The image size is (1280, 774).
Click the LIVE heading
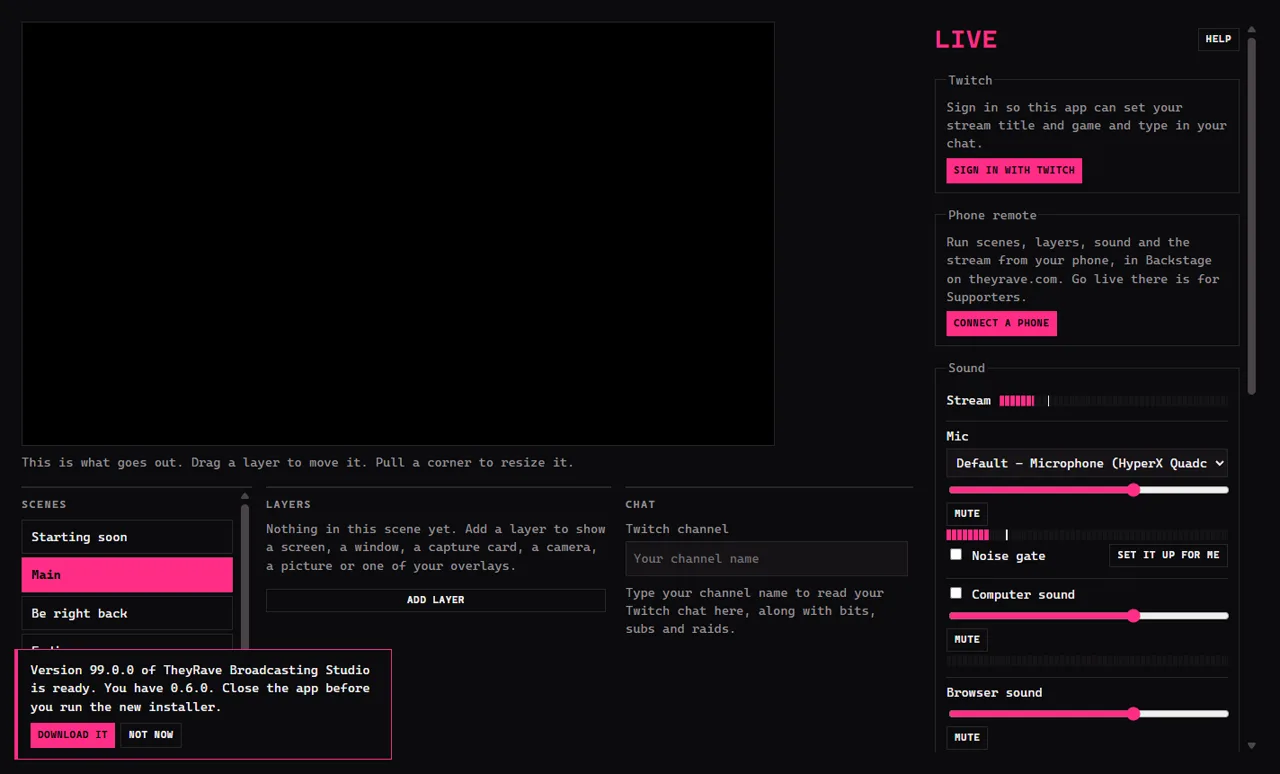tap(966, 40)
